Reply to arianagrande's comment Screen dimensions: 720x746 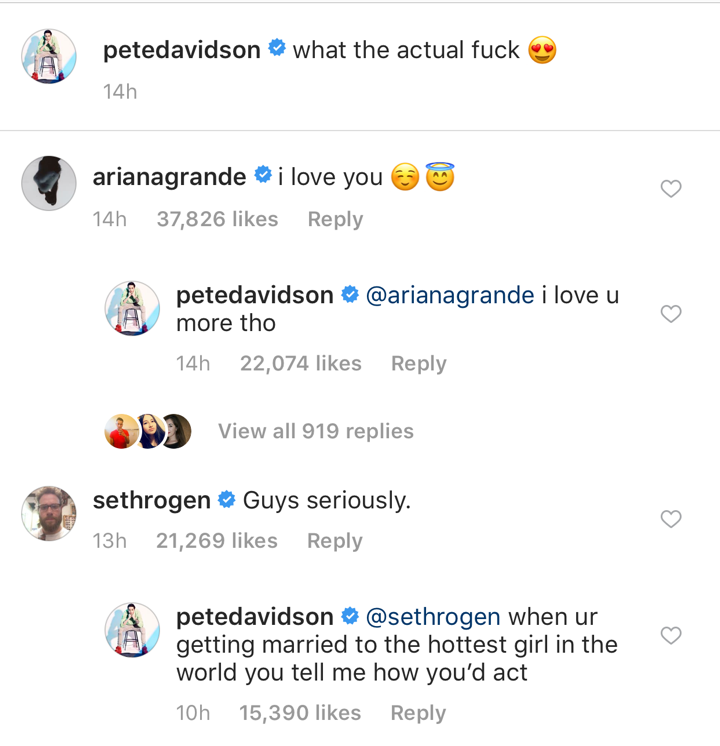(x=335, y=219)
